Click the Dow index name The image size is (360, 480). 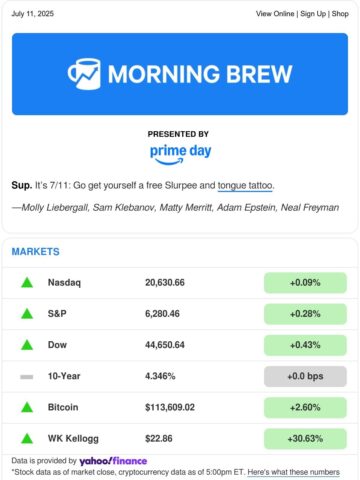[57, 345]
